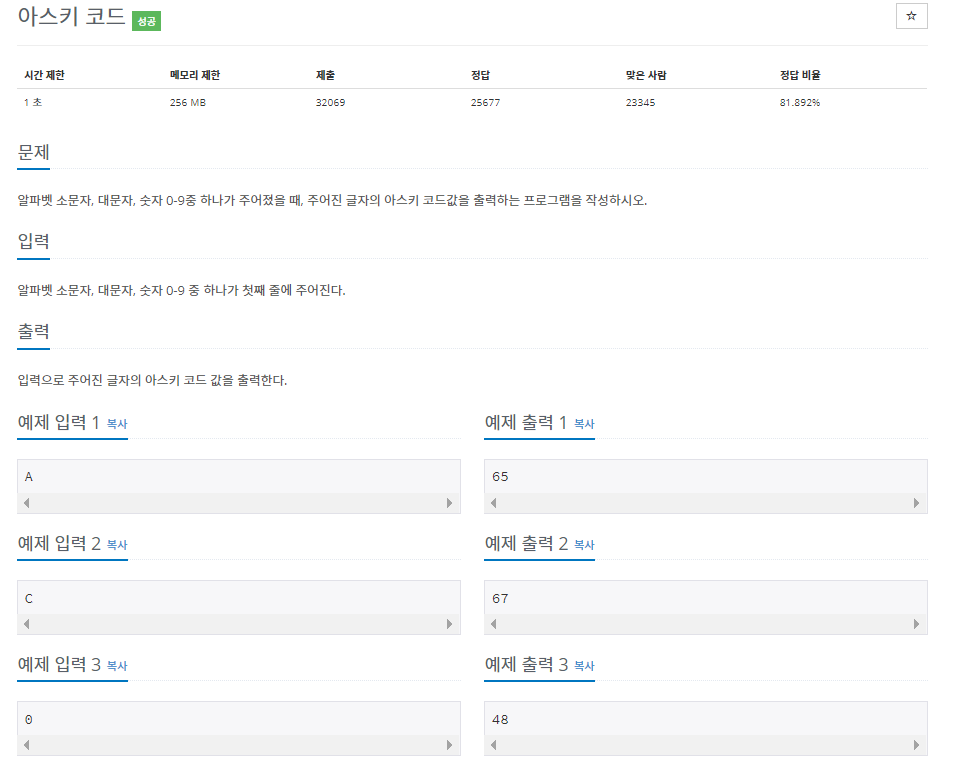Image resolution: width=964 pixels, height=769 pixels.
Task: Click the 1 초 time limit value
Action: tap(33, 103)
